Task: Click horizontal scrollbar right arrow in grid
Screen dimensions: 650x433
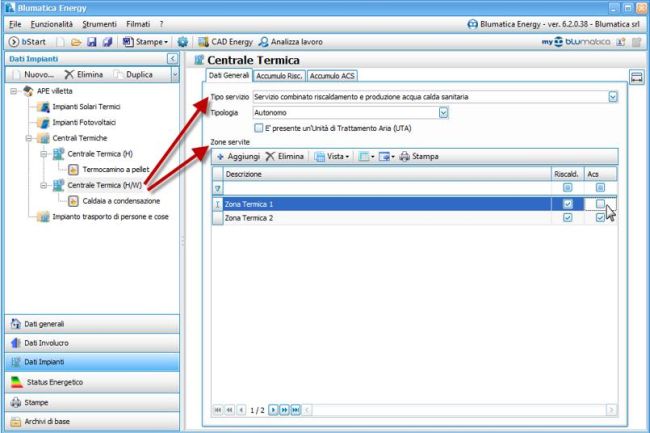Action: pyautogui.click(x=611, y=410)
